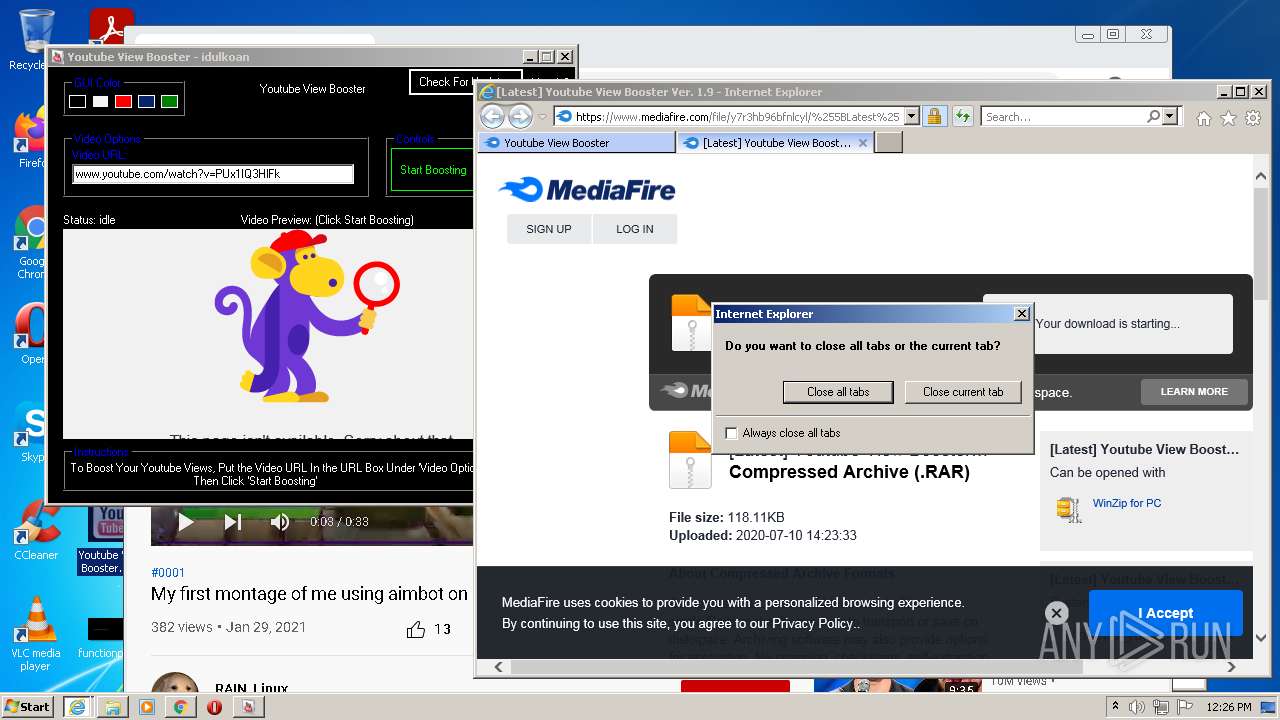Skip to next video button

[232, 522]
